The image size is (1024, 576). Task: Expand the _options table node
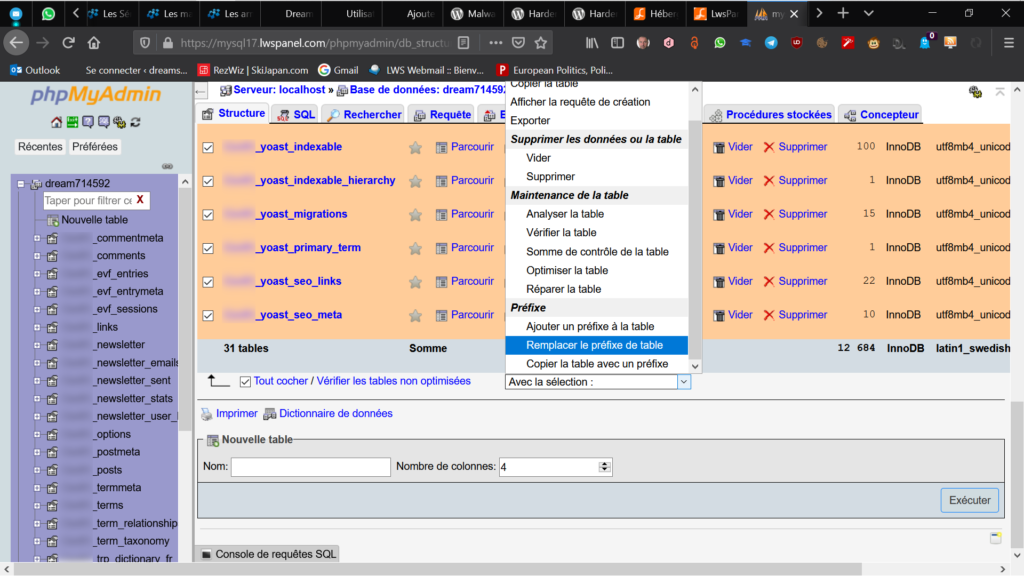[37, 434]
